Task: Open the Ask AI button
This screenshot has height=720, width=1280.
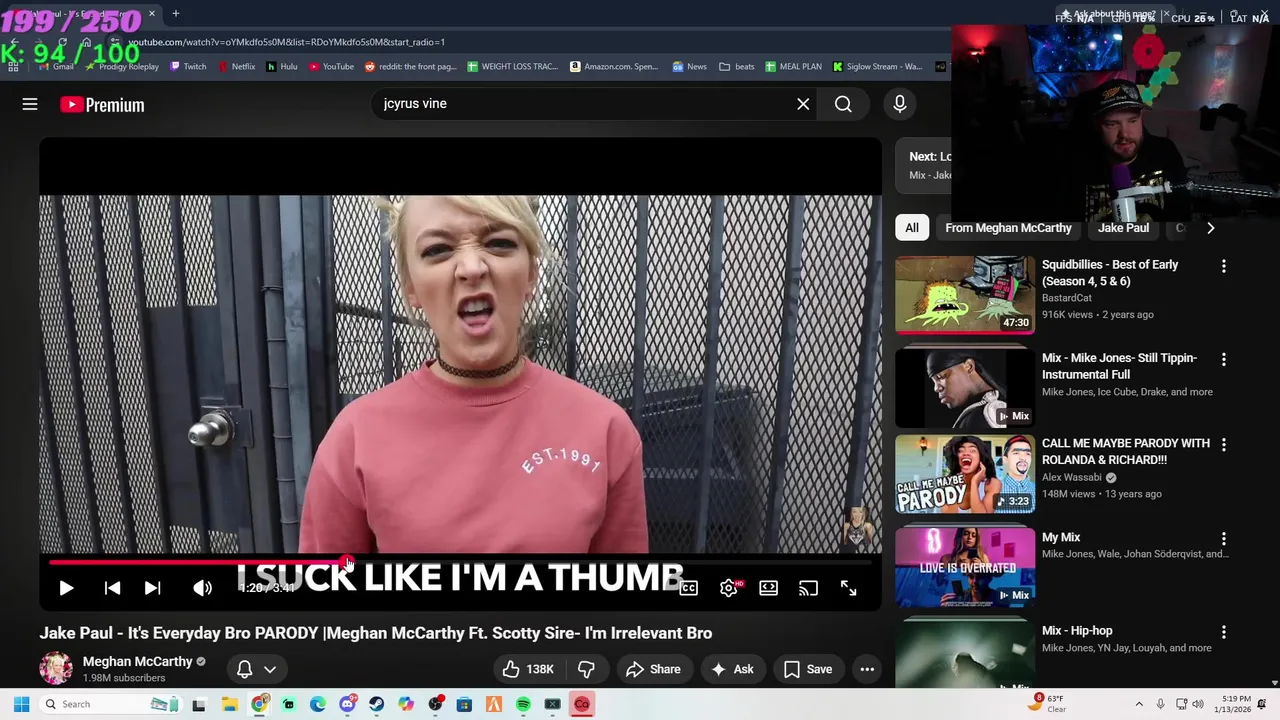Action: [x=732, y=669]
